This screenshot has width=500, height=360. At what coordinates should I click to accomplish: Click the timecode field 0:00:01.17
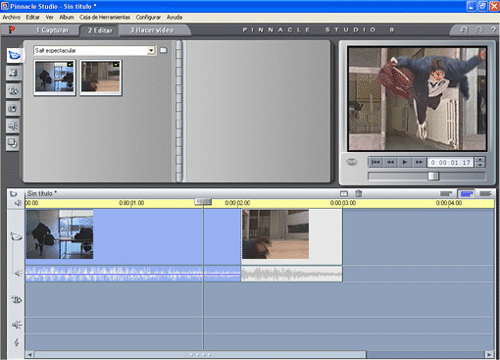pos(451,163)
